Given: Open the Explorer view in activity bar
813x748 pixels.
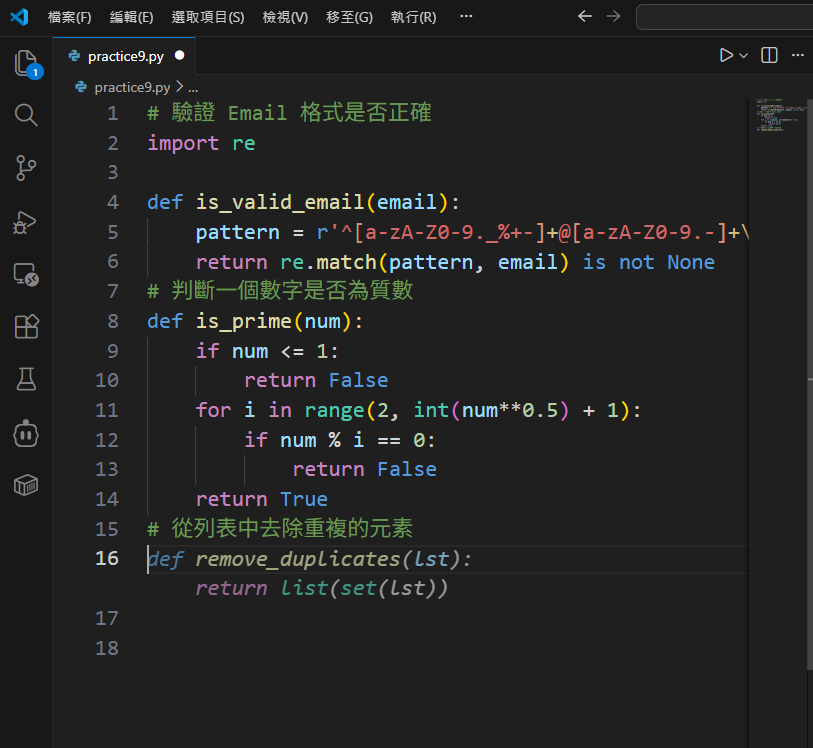Looking at the screenshot, I should coord(26,63).
